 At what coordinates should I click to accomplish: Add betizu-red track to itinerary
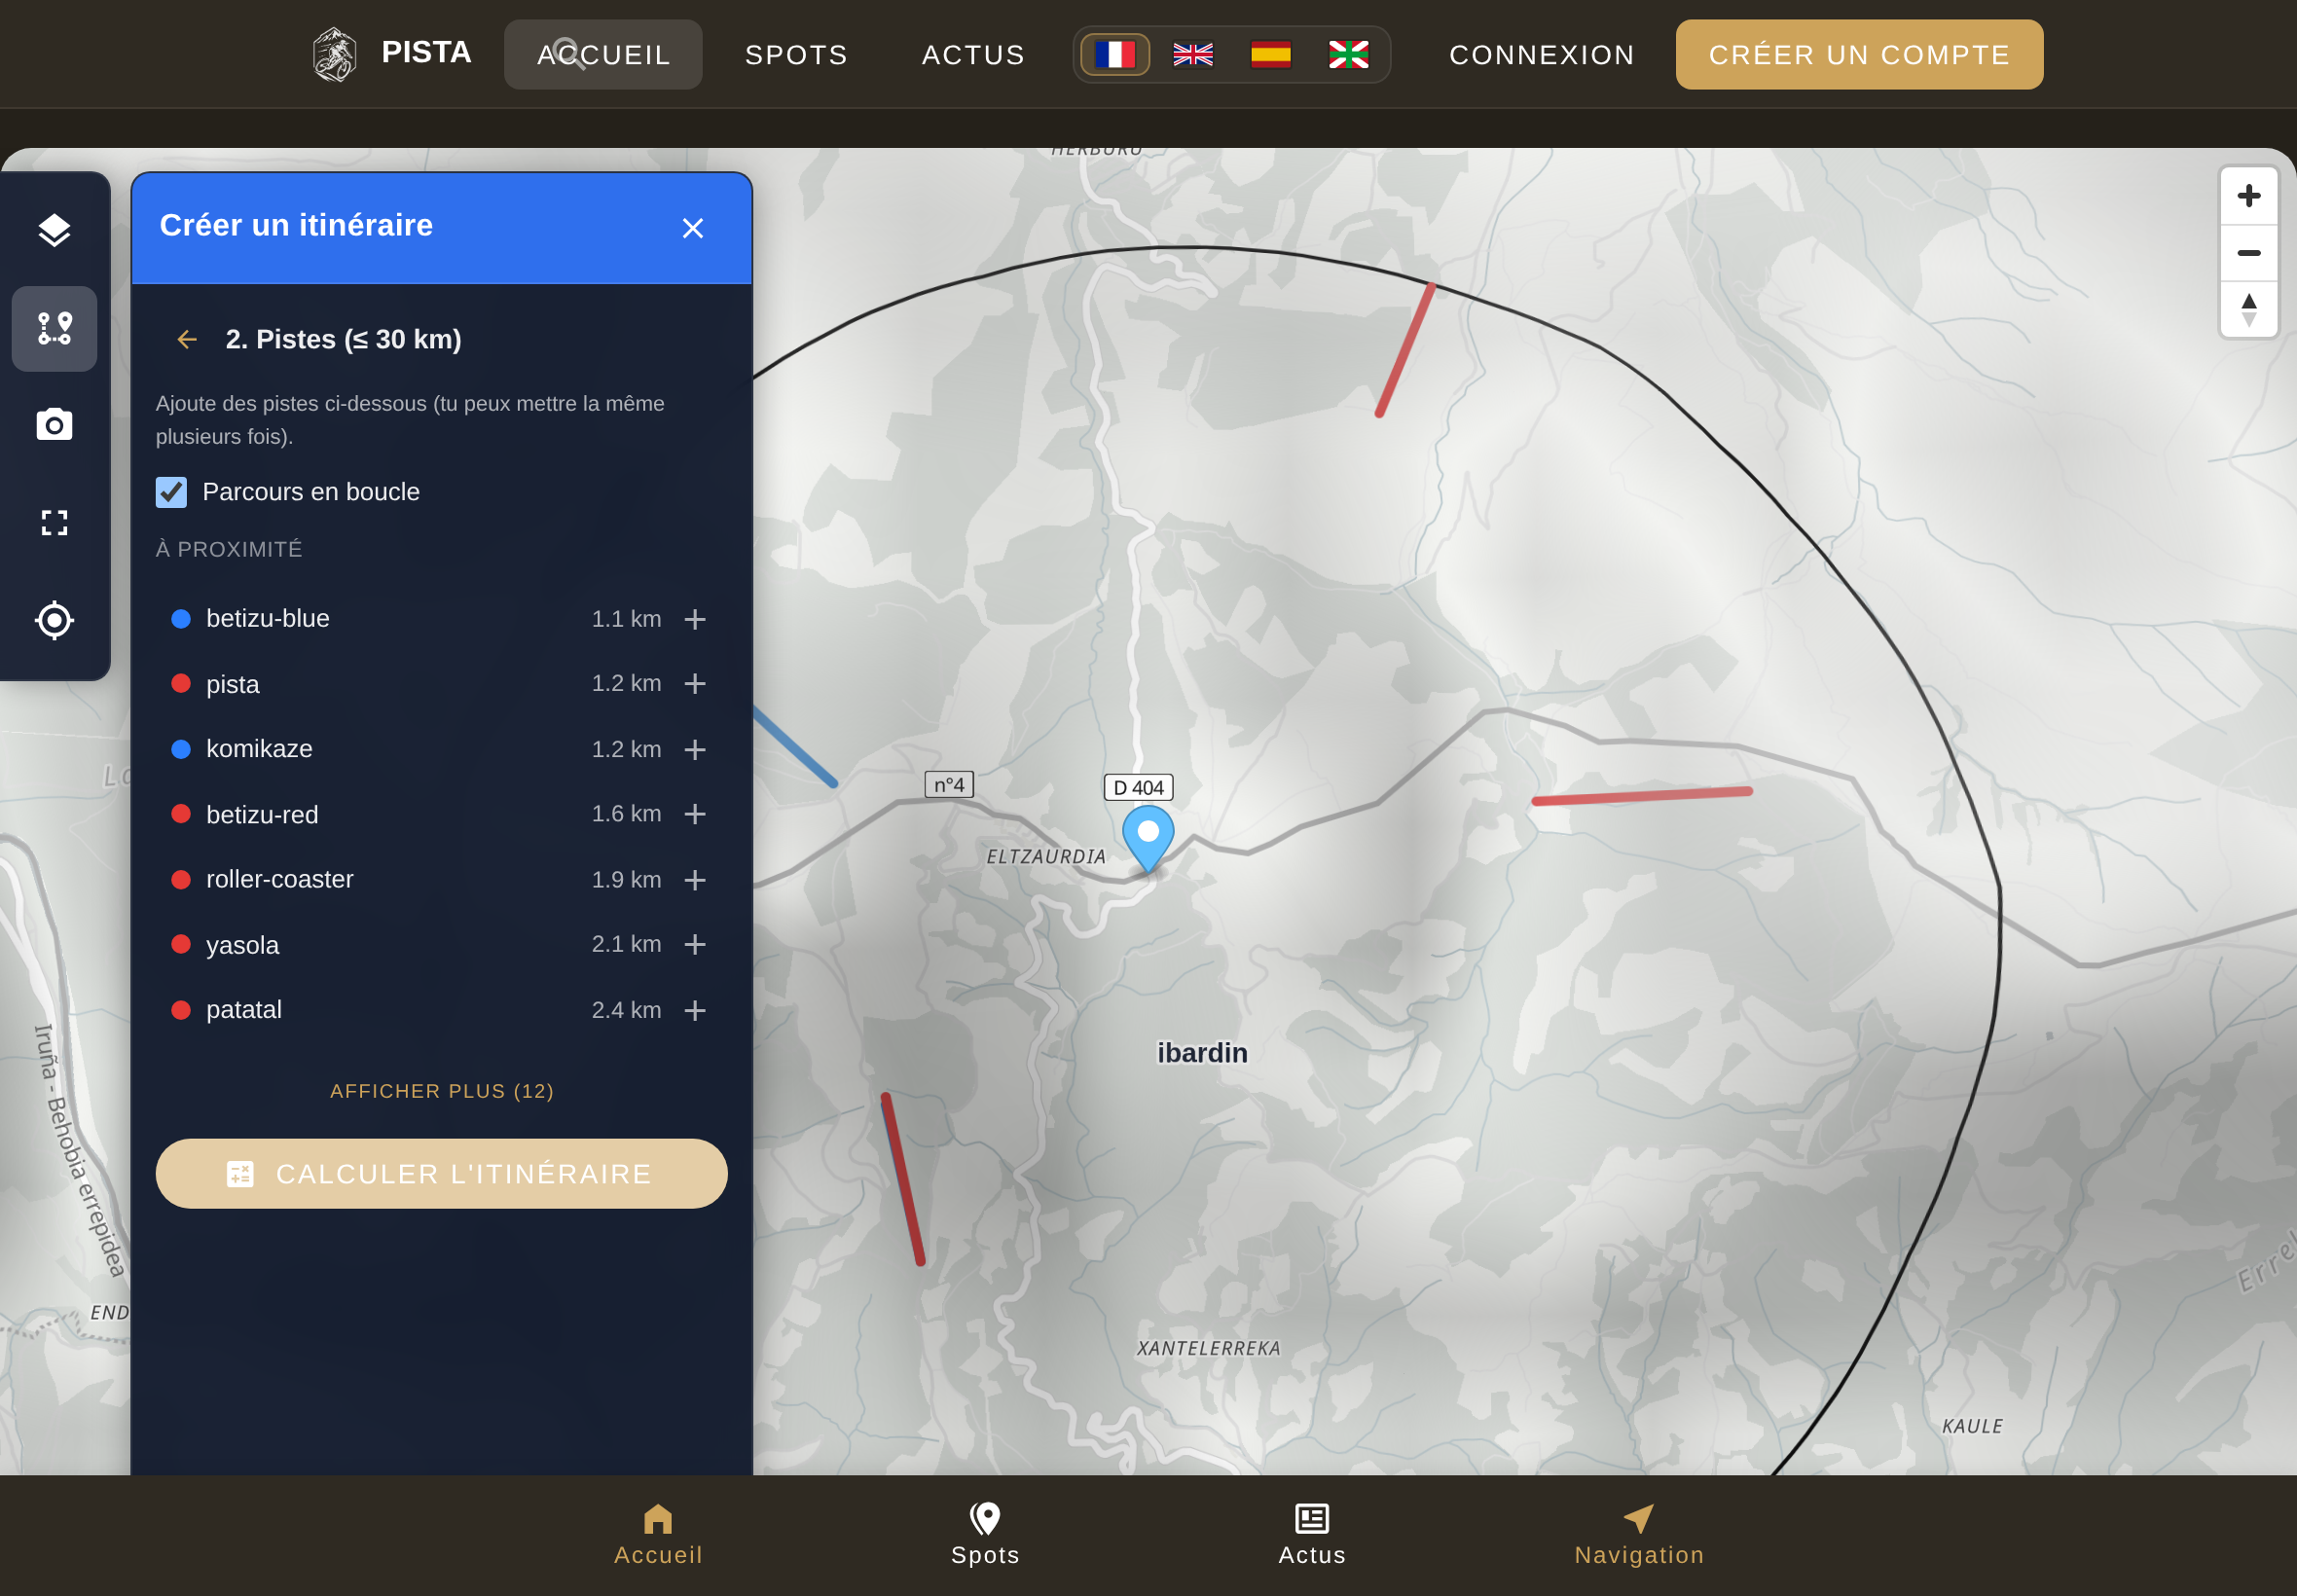pyautogui.click(x=695, y=814)
